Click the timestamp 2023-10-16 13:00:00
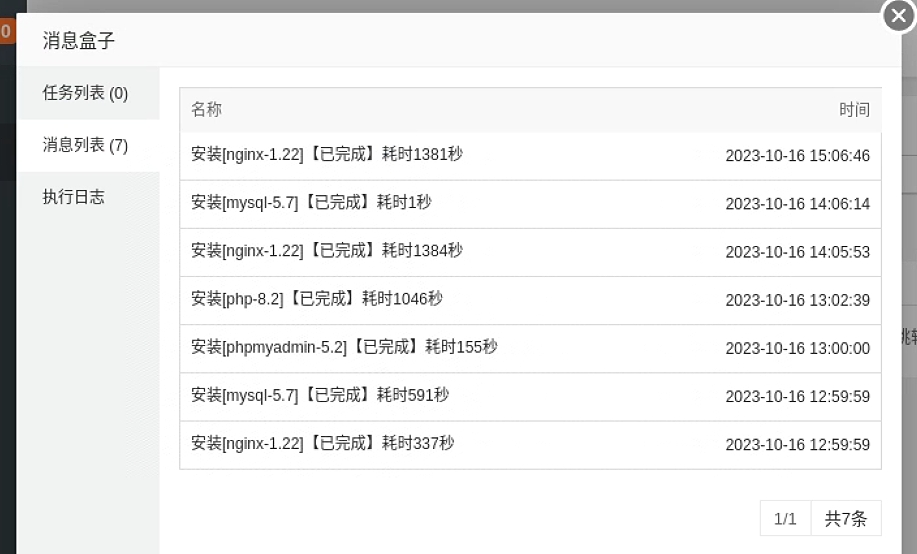Viewport: 917px width, 554px height. (797, 348)
